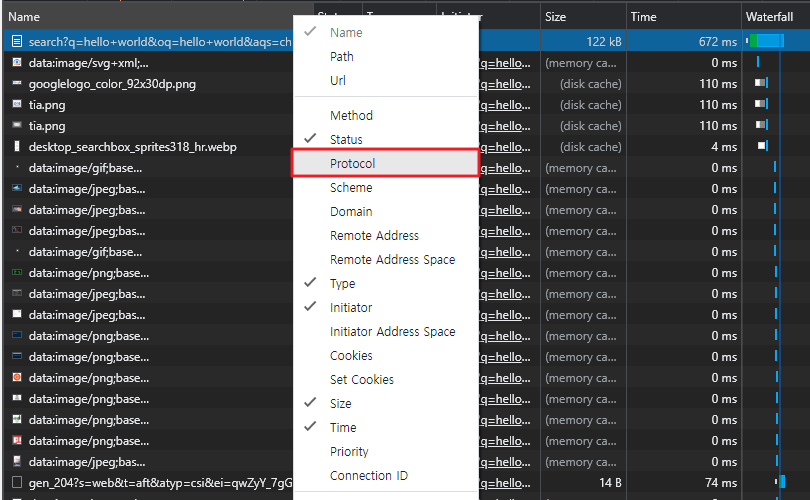810x500 pixels.
Task: Uncheck the Status column option
Action: click(385, 139)
